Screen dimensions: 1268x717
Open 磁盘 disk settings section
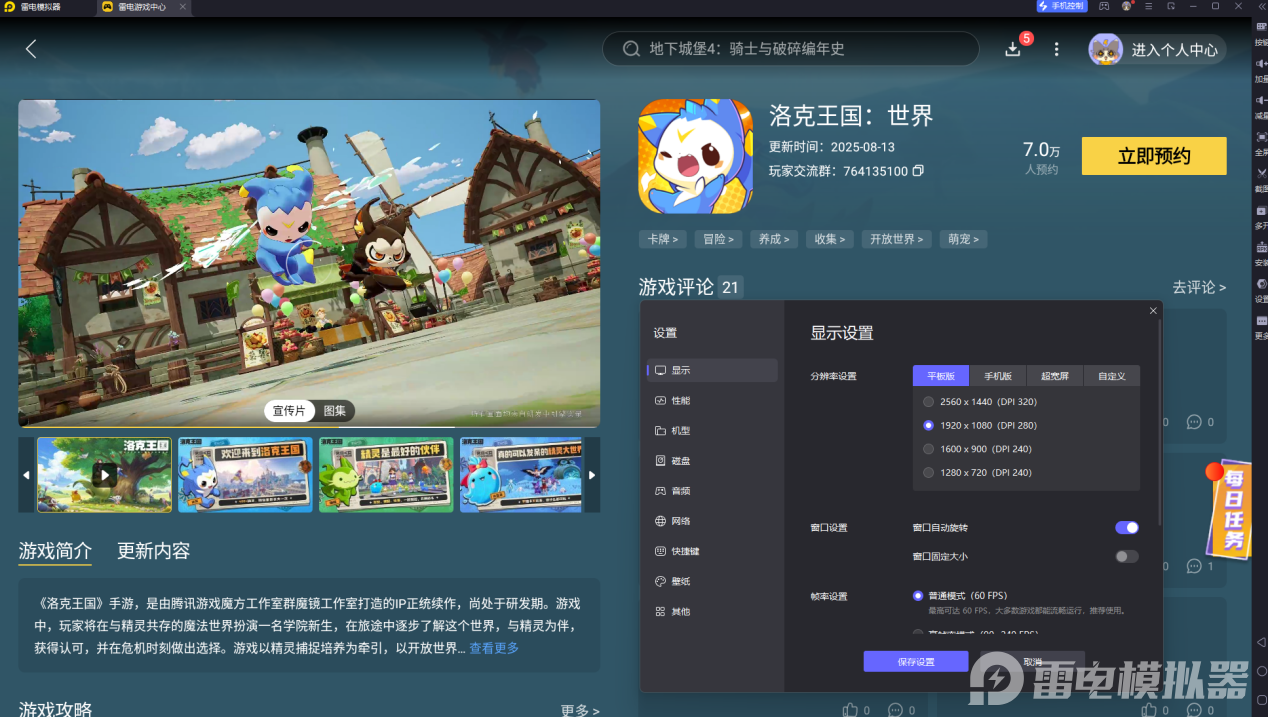[712, 460]
